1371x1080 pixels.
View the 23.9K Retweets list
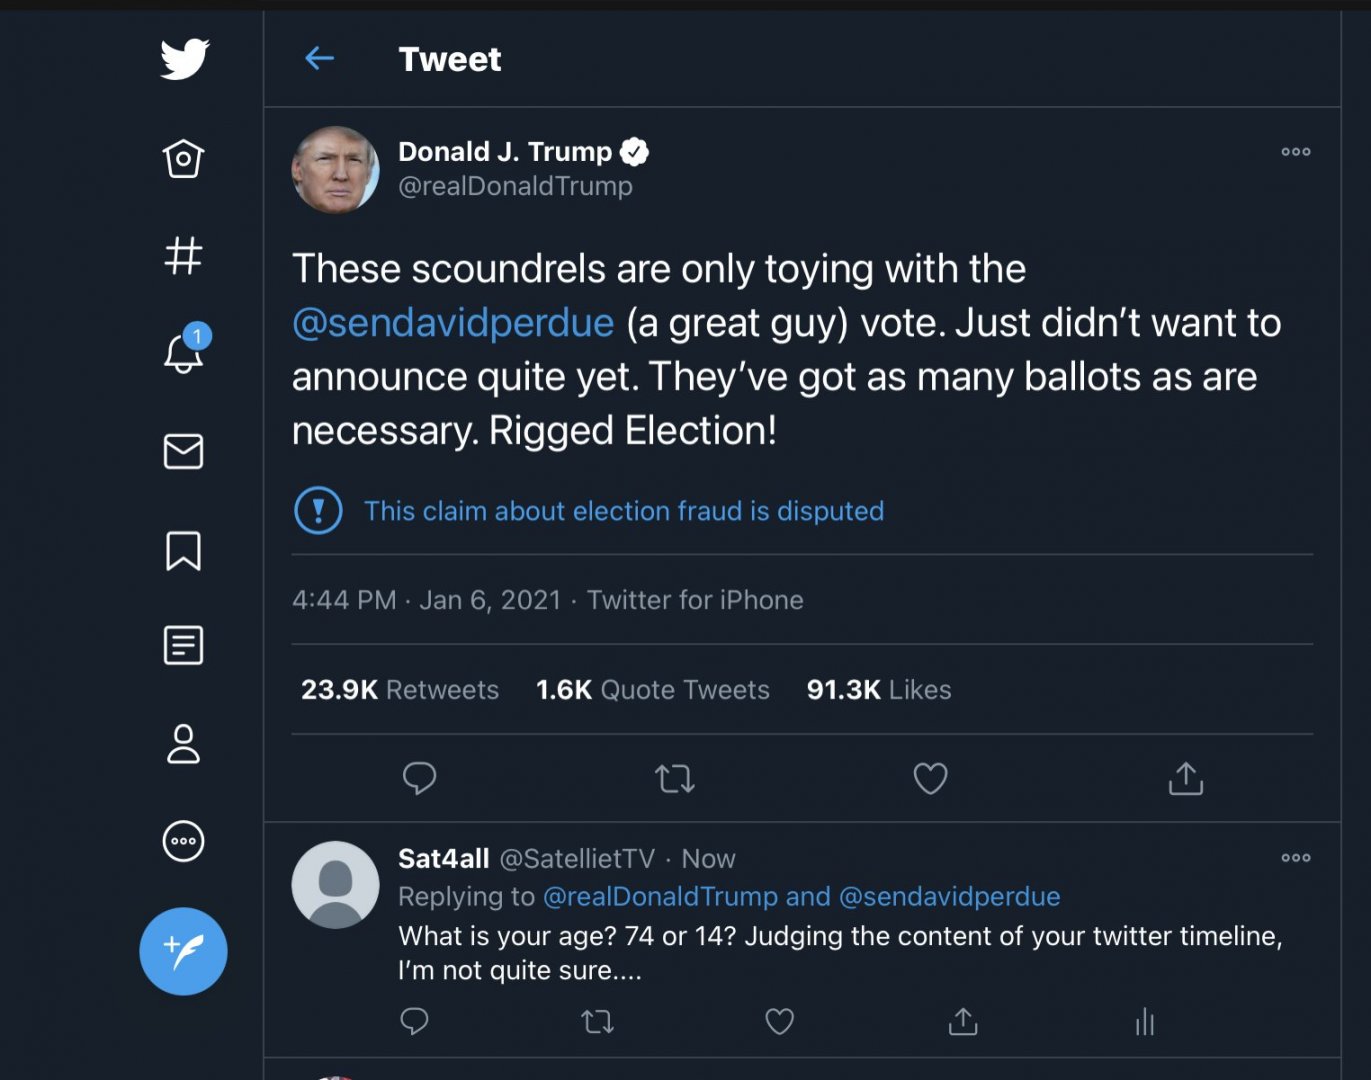400,690
